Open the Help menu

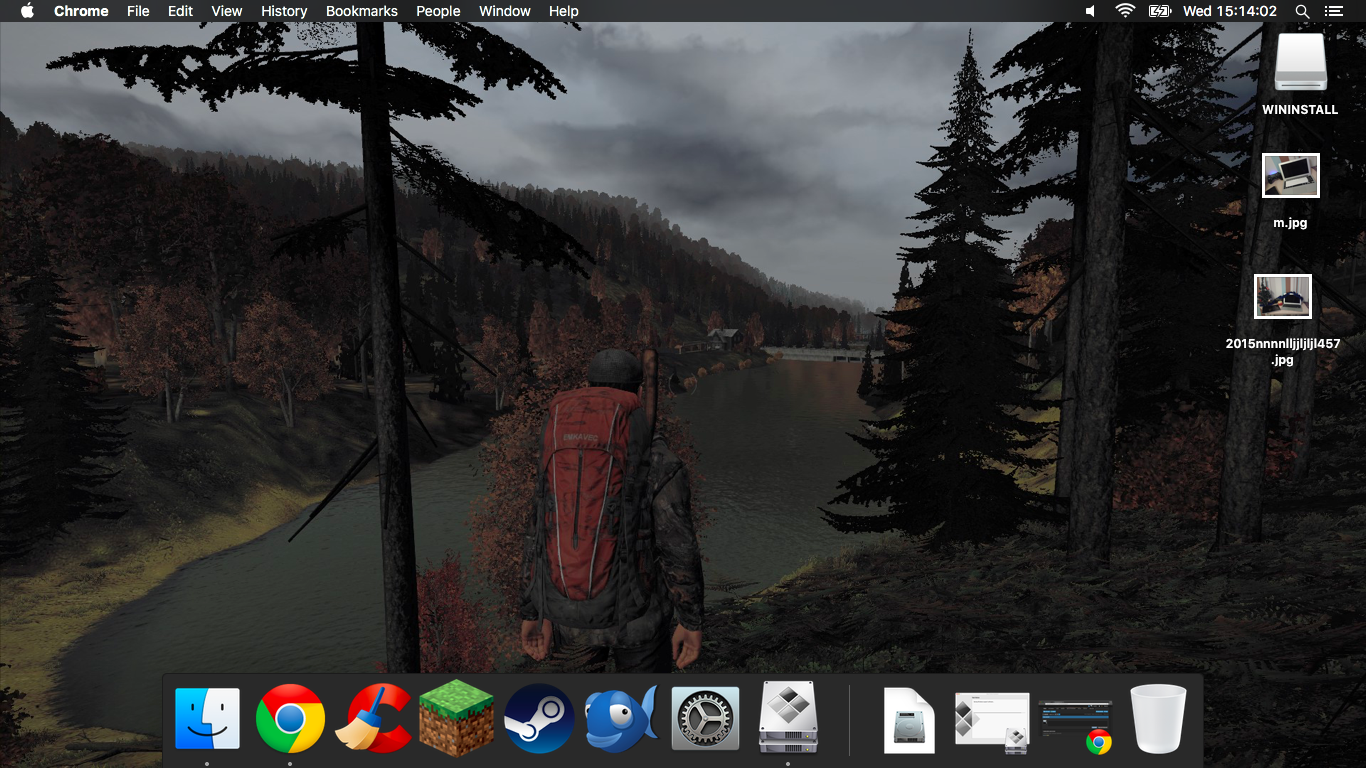click(564, 11)
